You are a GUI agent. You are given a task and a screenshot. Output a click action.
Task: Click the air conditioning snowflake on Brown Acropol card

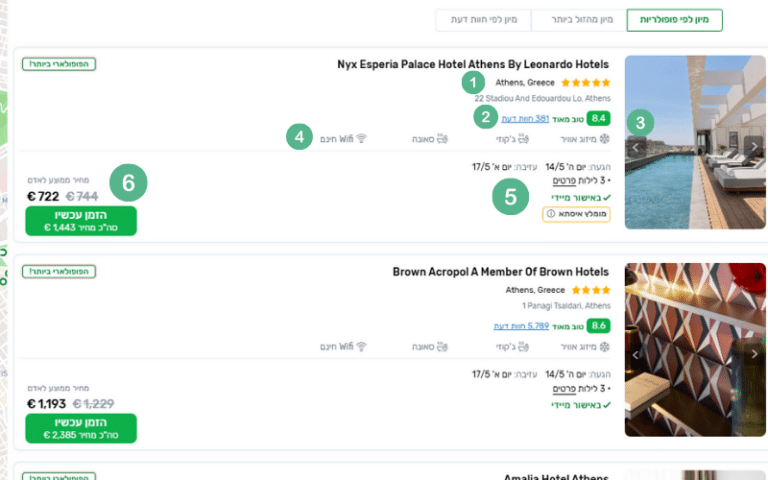coord(604,346)
